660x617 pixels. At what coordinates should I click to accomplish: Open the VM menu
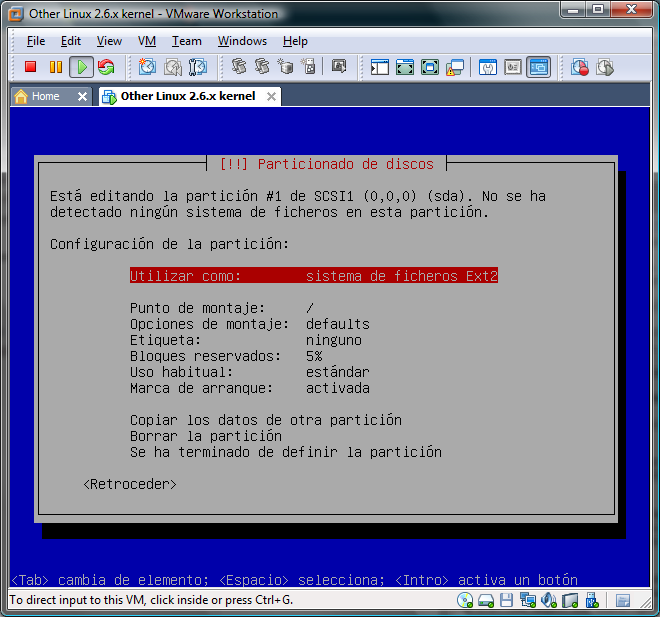pos(147,41)
